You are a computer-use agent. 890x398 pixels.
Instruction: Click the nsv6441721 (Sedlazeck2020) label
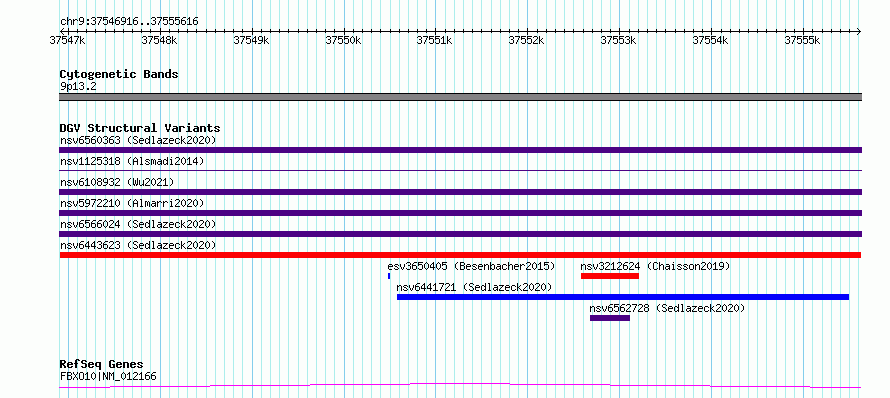pos(474,287)
